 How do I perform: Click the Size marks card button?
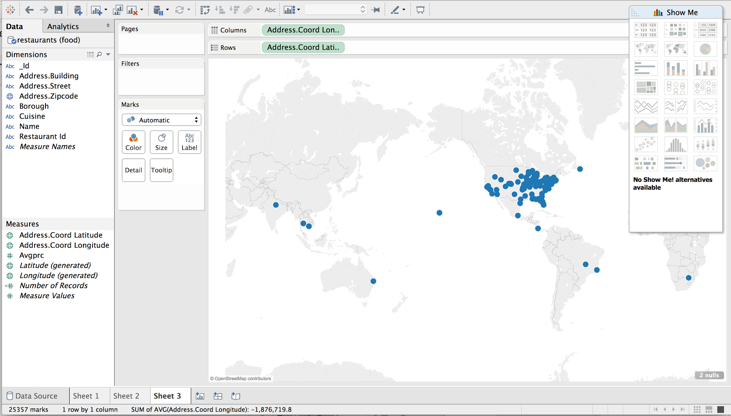(x=161, y=142)
